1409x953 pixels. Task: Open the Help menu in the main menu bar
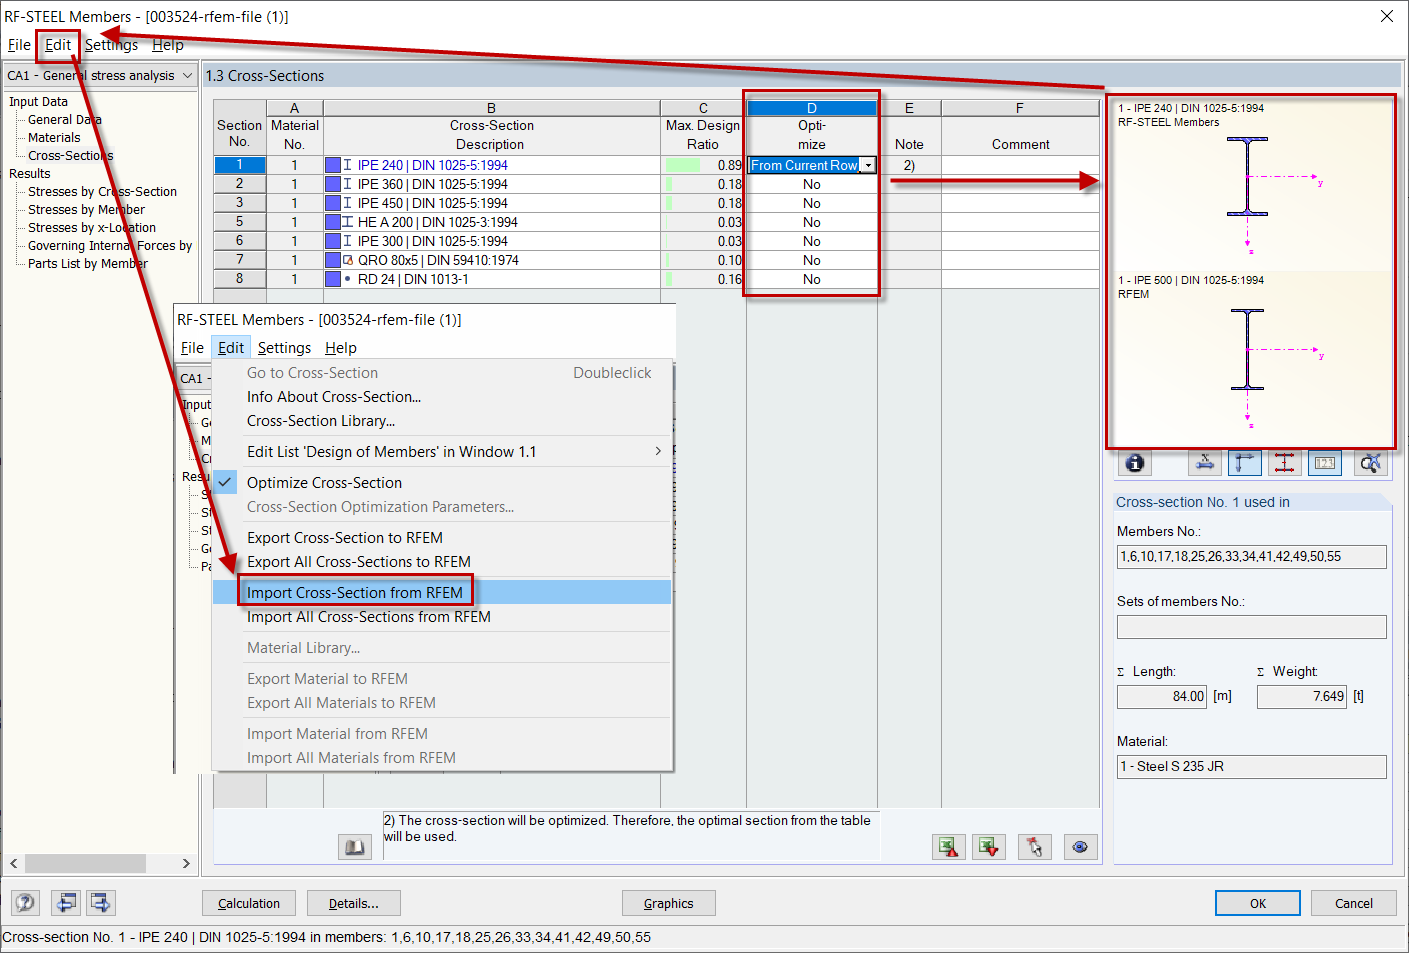click(x=168, y=45)
